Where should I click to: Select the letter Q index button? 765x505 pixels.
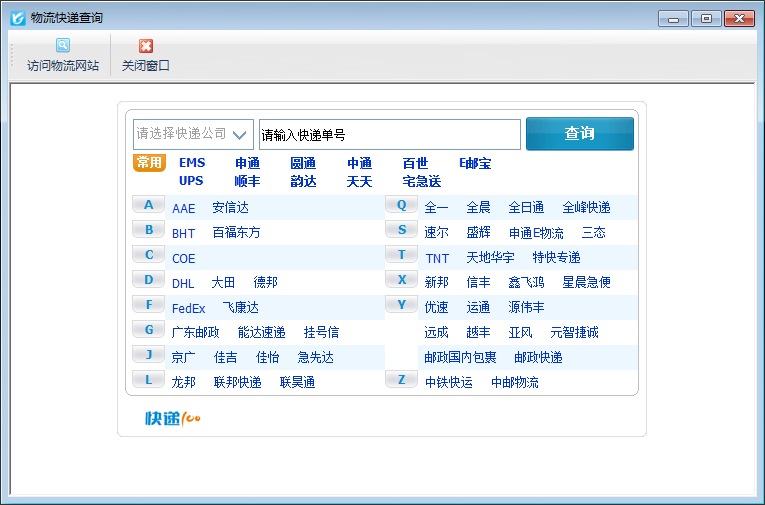click(x=401, y=205)
